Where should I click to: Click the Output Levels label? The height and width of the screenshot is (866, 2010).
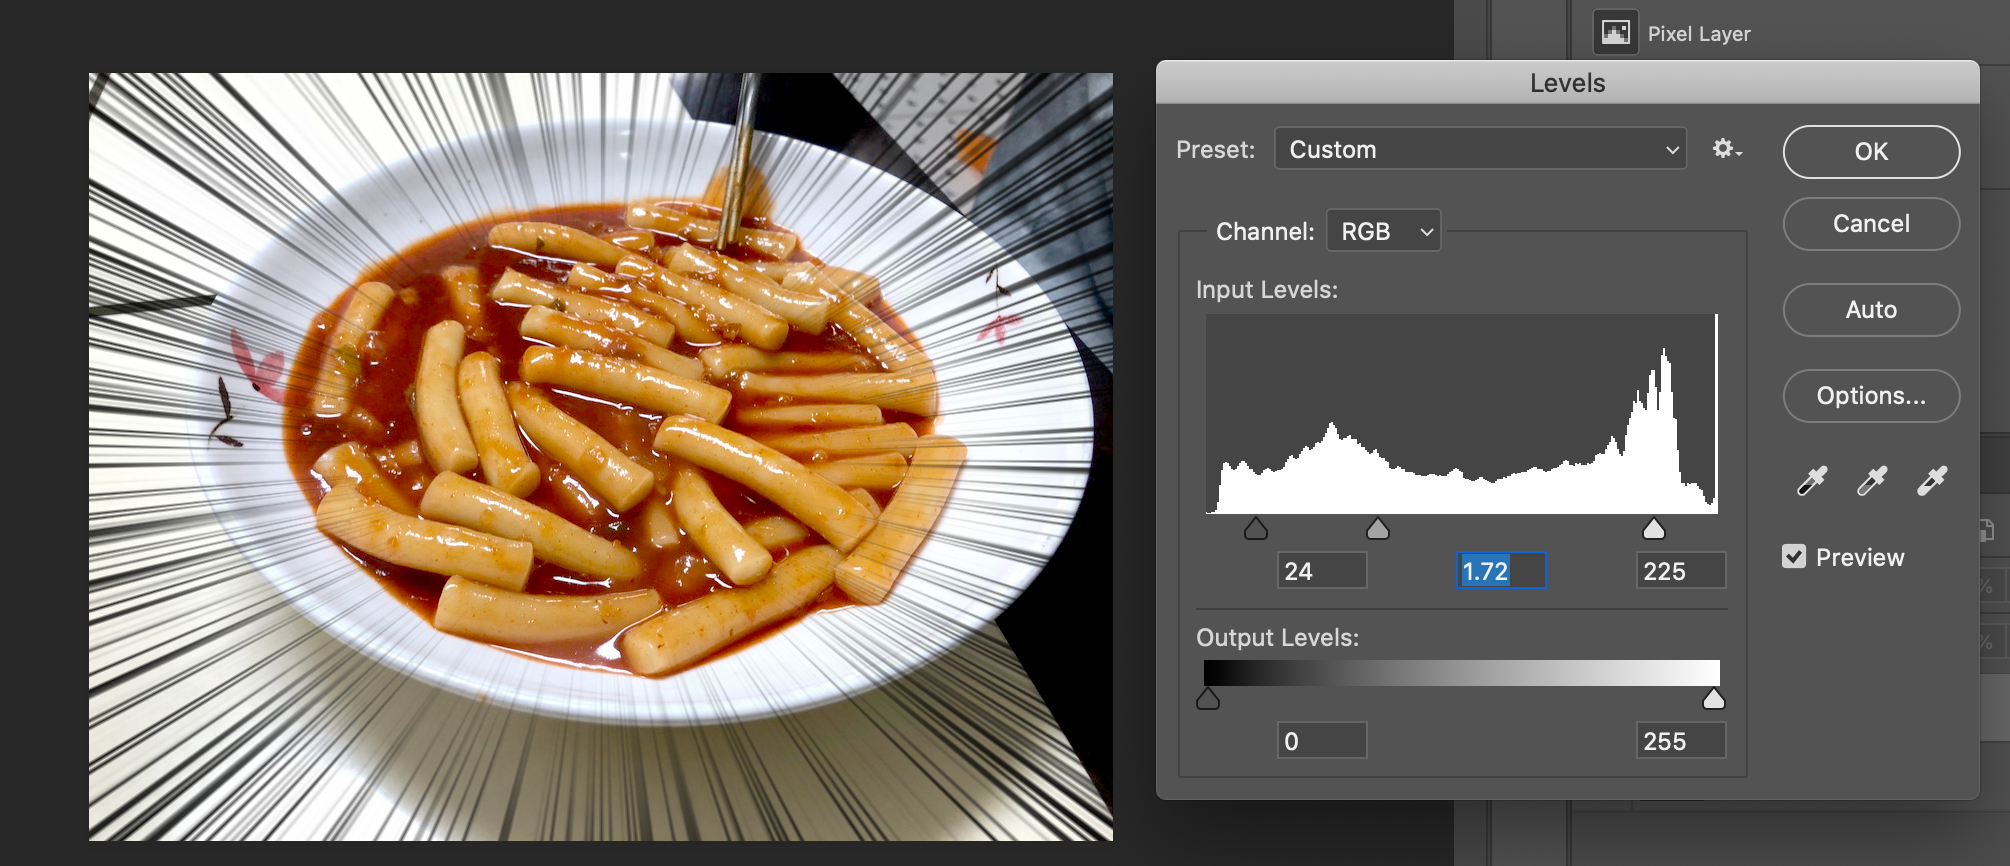1278,638
